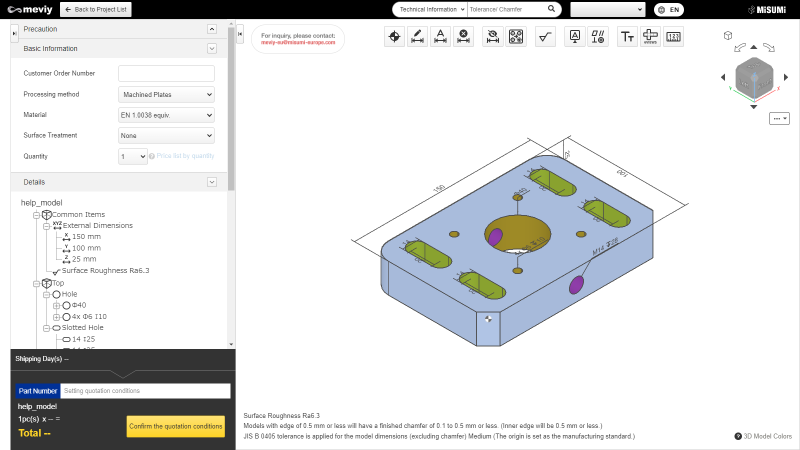Collapse the Common Items tree node
Image resolution: width=800 pixels, height=450 pixels.
pos(37,215)
